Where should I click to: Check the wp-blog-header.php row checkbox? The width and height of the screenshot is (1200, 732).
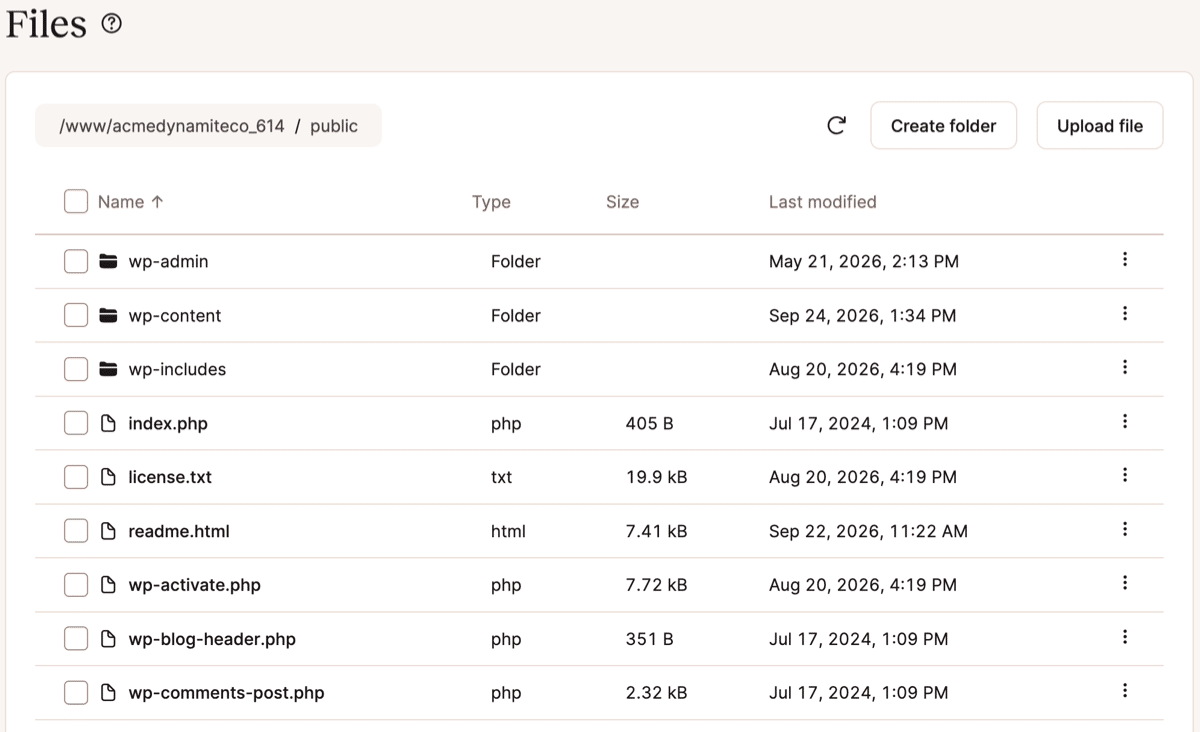tap(76, 639)
